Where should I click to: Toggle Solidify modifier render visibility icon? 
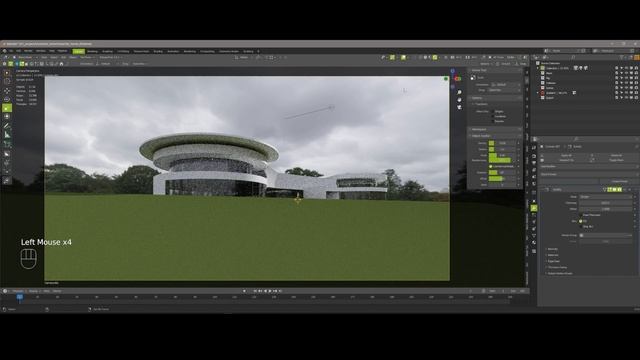tap(620, 190)
